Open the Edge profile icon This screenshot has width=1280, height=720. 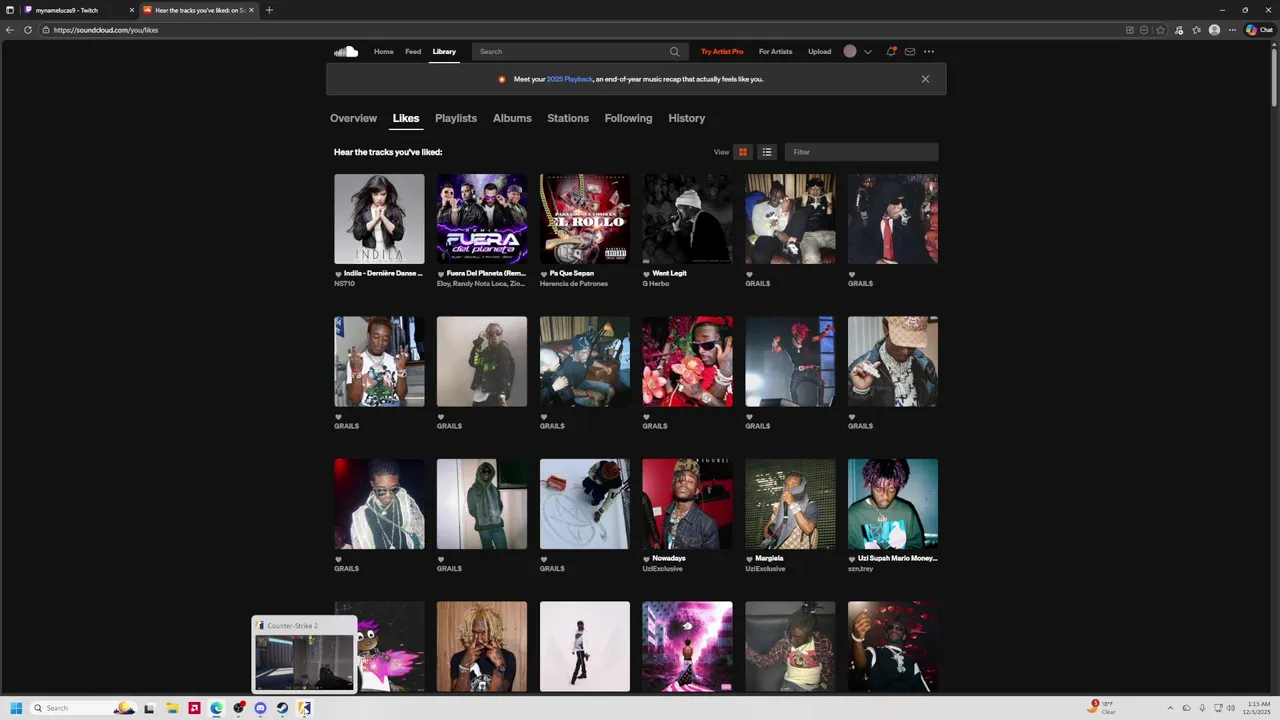1214,30
